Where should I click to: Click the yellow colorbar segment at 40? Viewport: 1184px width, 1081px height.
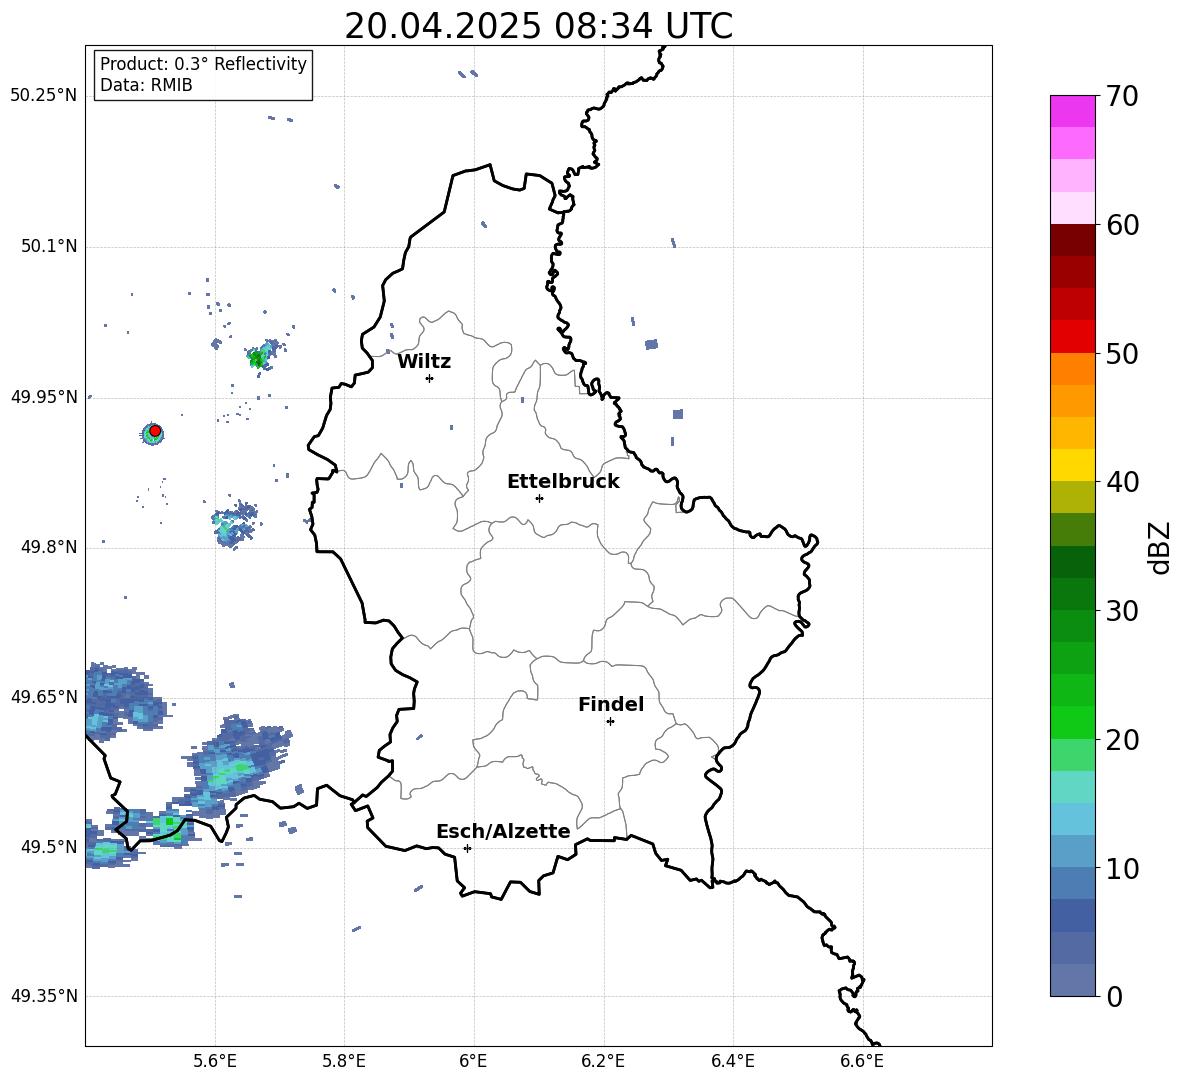(1072, 465)
